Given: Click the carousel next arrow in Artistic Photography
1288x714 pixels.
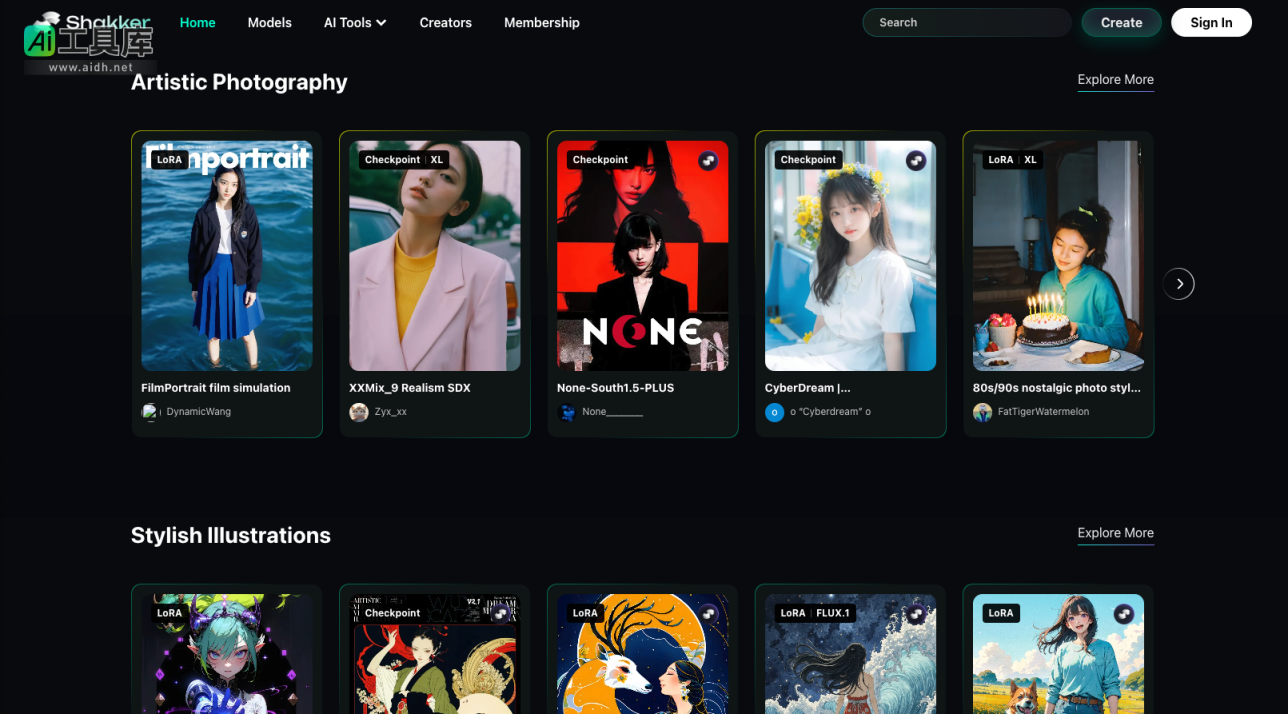Looking at the screenshot, I should click(x=1178, y=284).
